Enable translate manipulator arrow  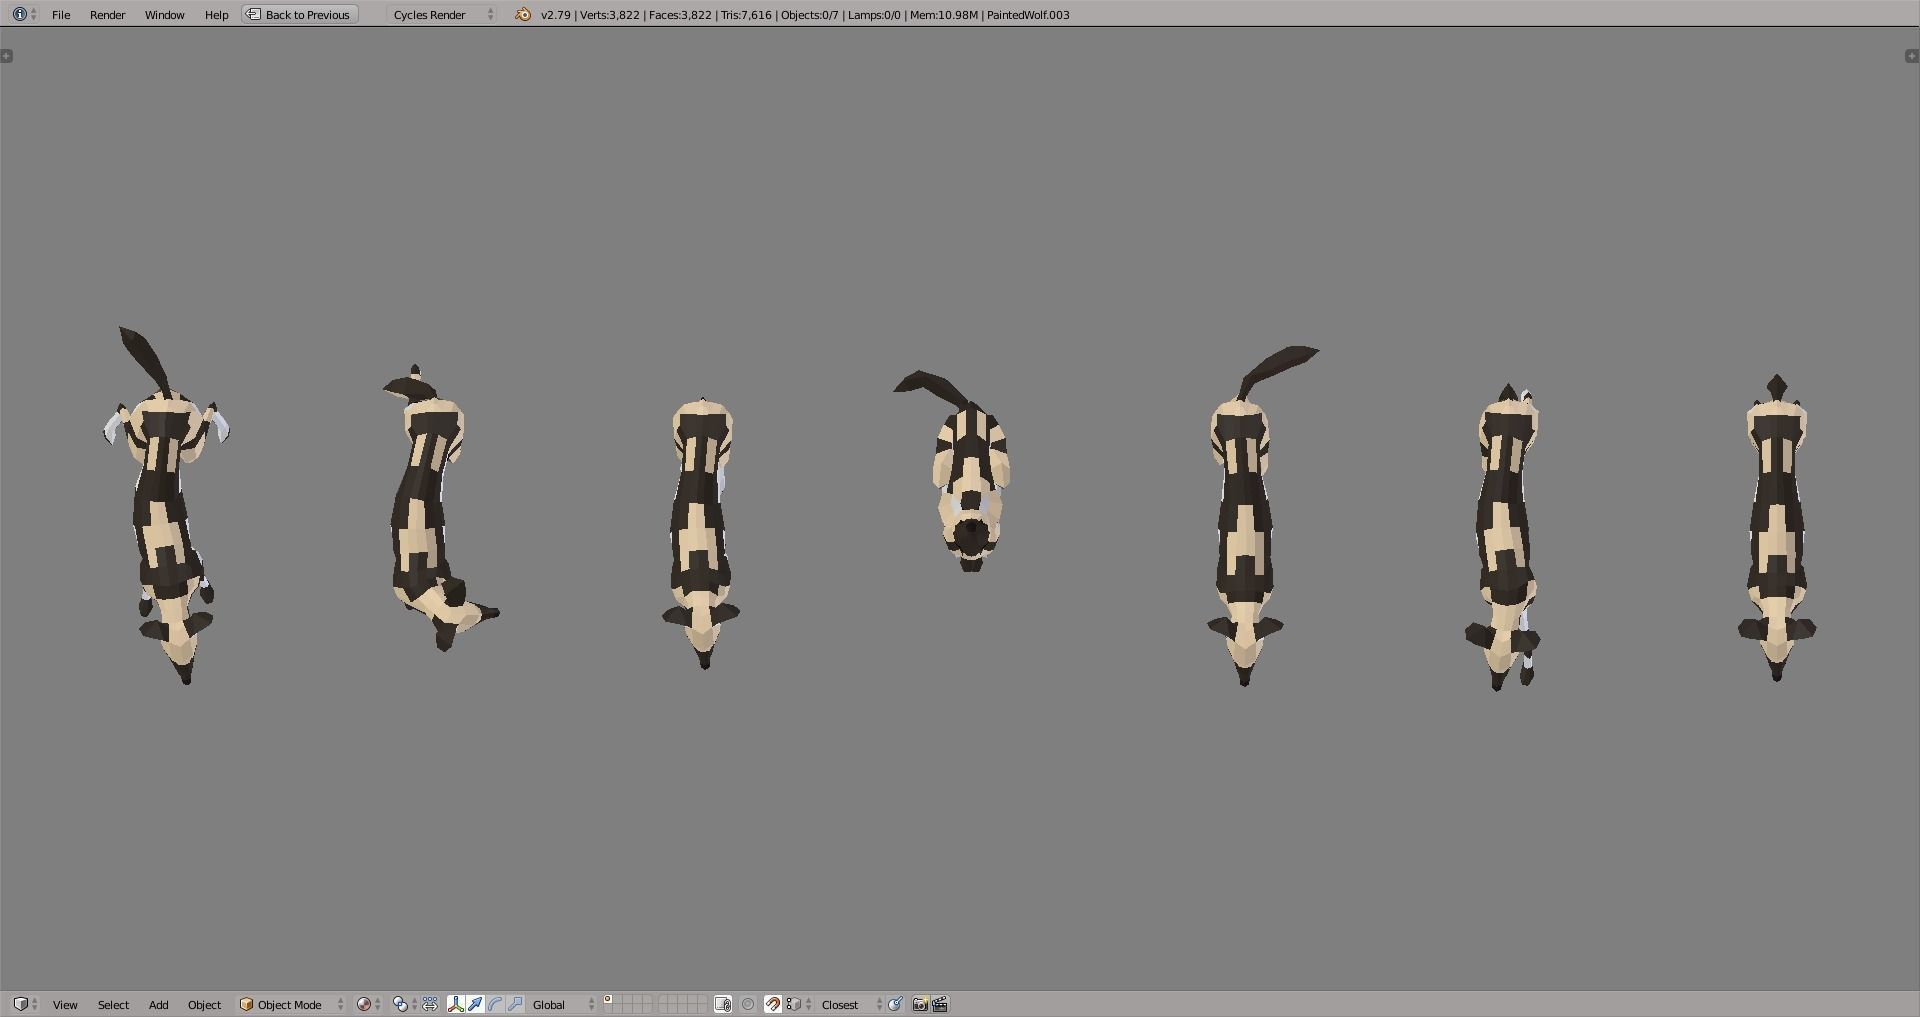pos(476,1004)
